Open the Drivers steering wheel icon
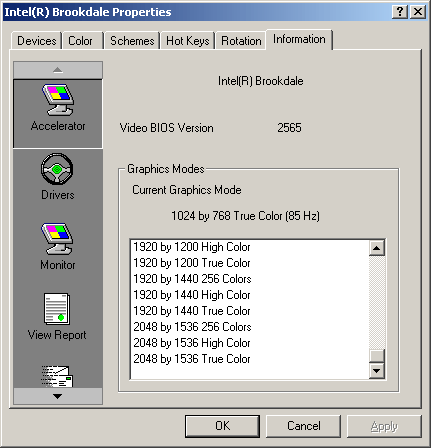The image size is (431, 448). click(x=57, y=169)
